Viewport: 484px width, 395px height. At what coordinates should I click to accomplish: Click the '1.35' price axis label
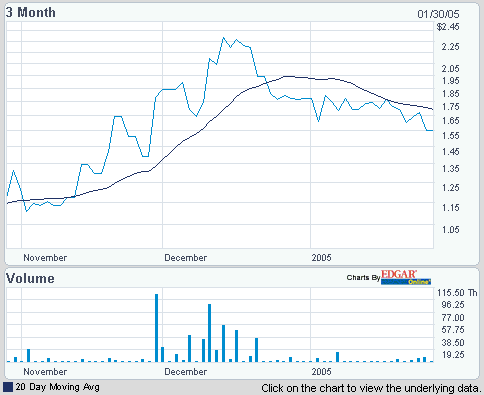pos(450,169)
